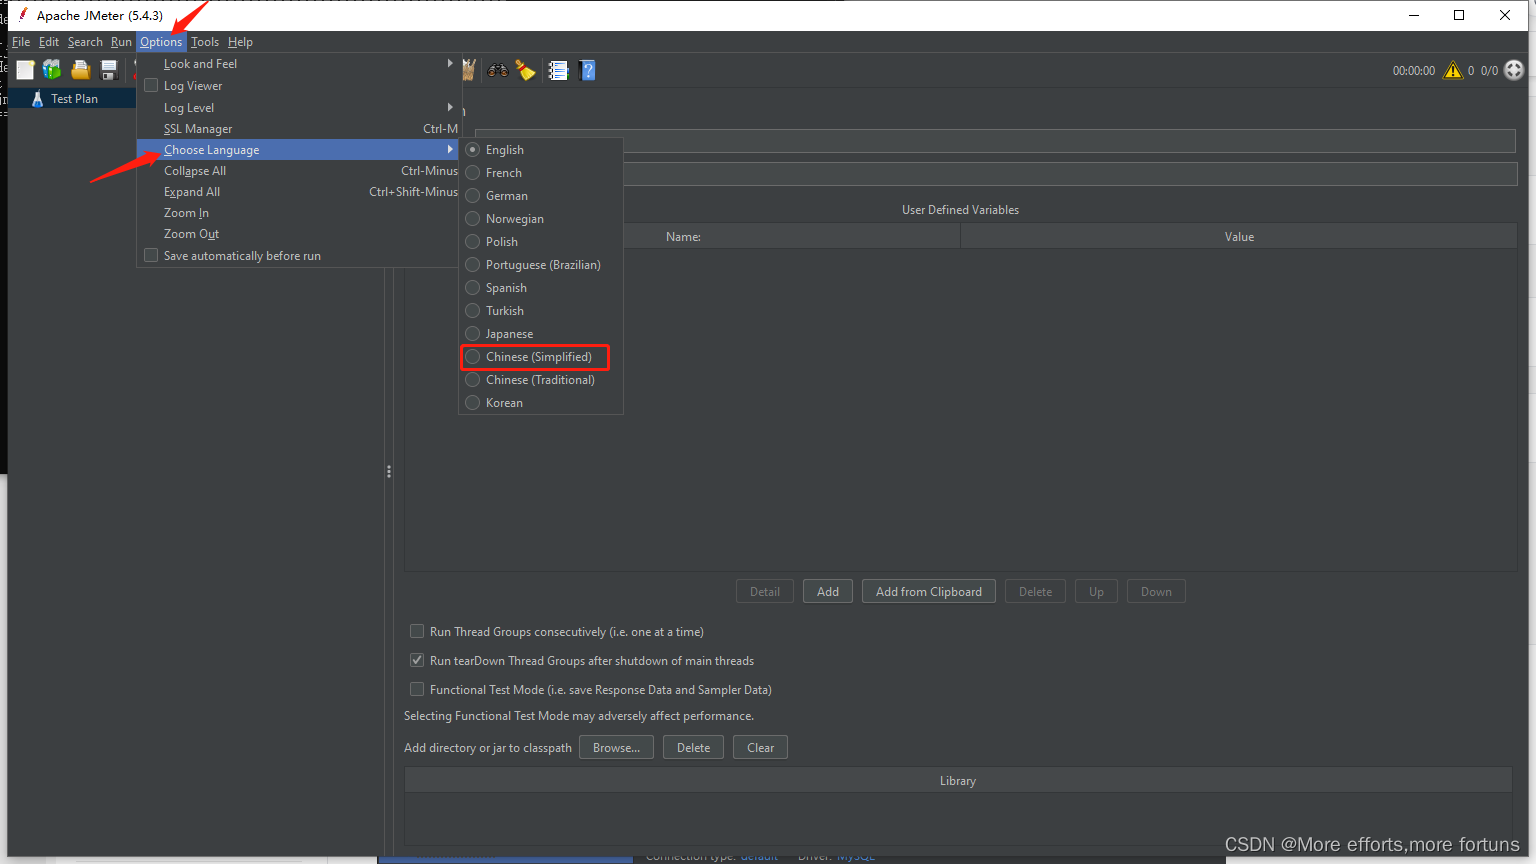Uncheck Run tearDown Thread Groups option
The image size is (1536, 864).
pyautogui.click(x=417, y=660)
